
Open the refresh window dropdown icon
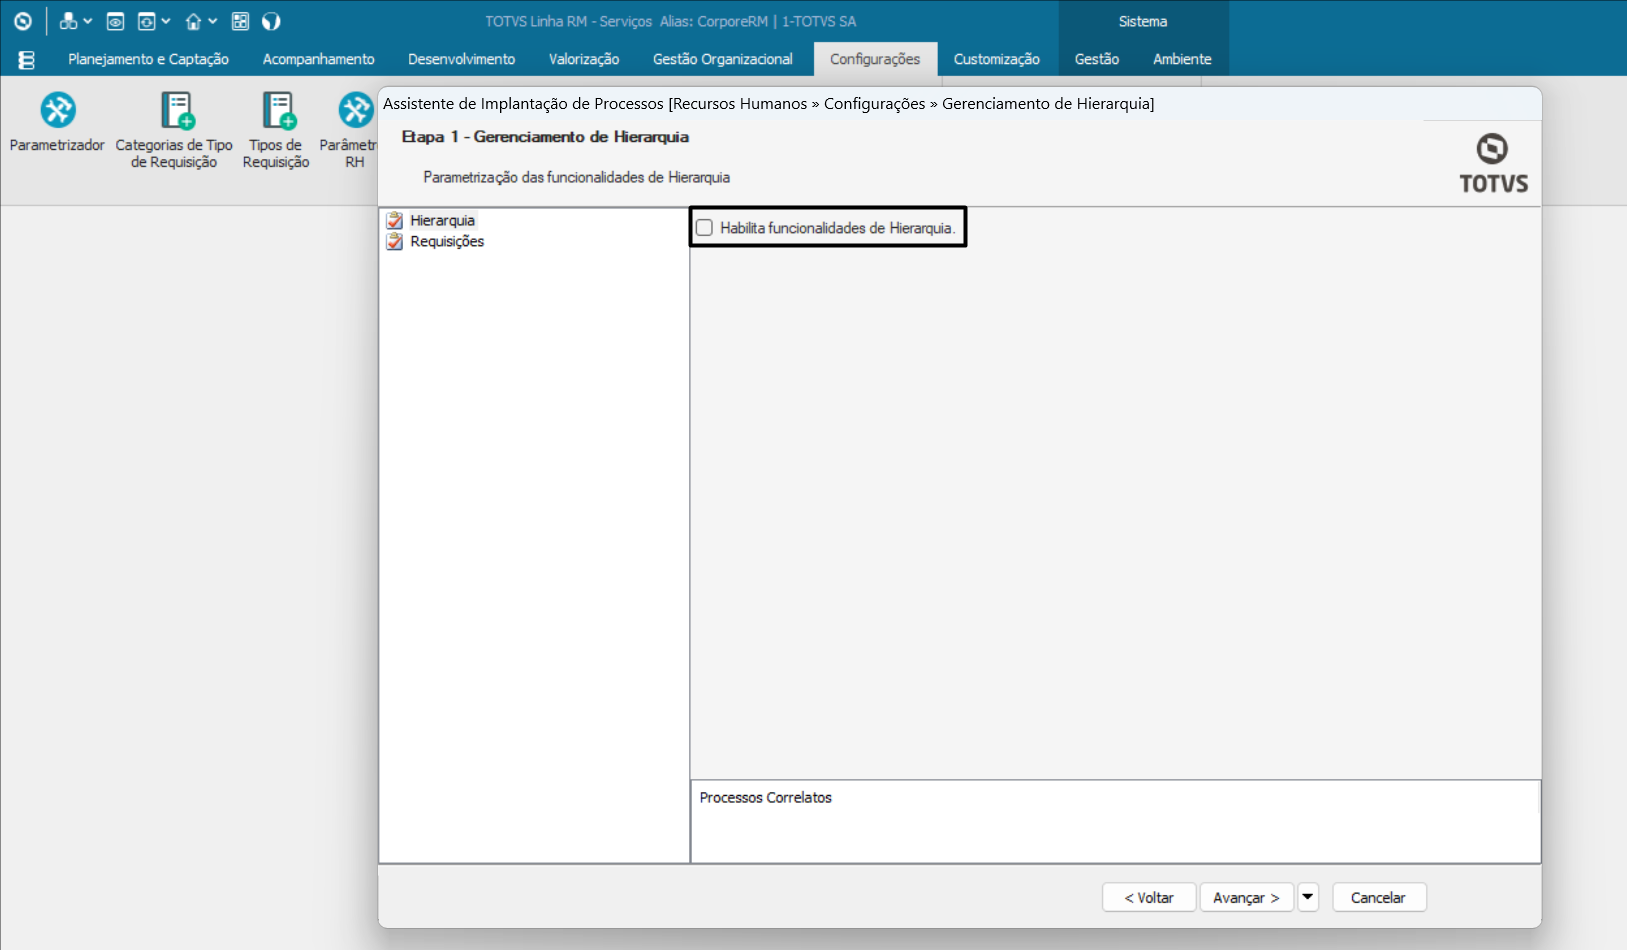click(x=153, y=21)
